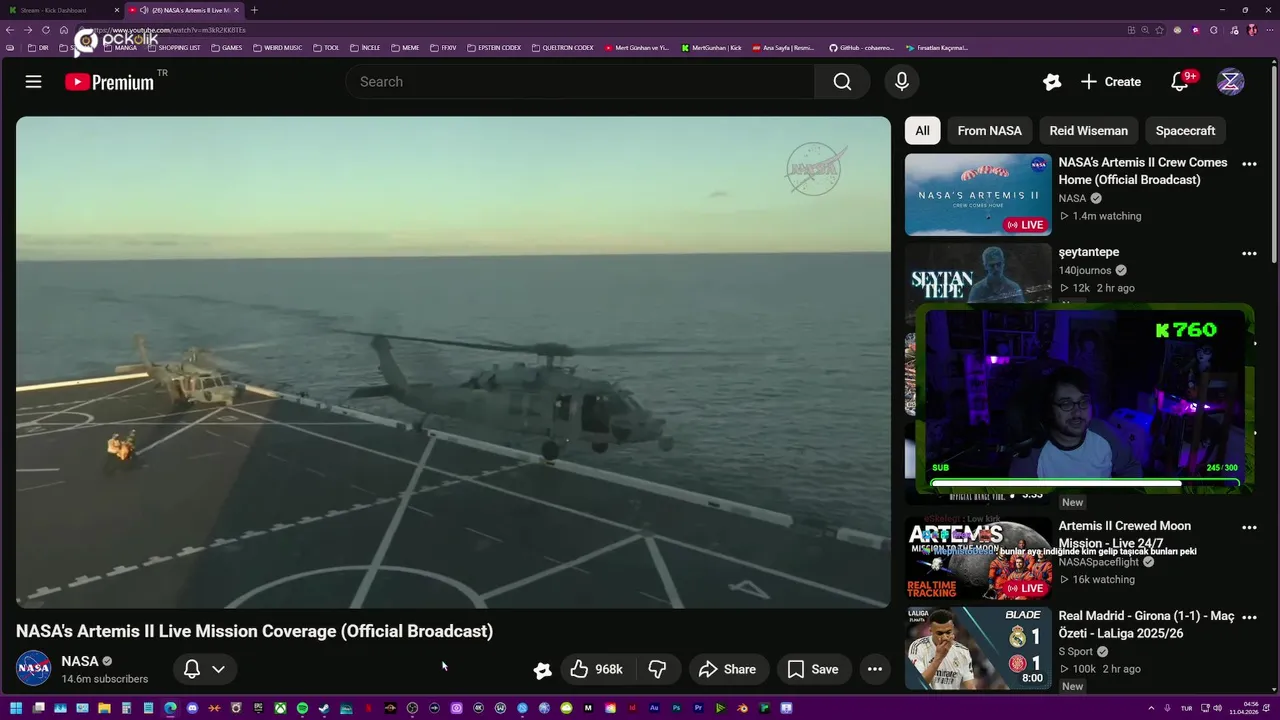
Task: Open Discord from the taskbar
Action: (192, 708)
